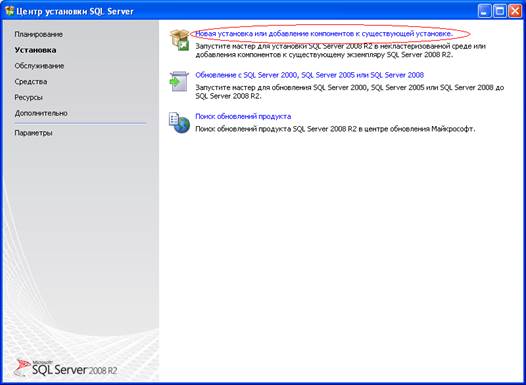This screenshot has width=526, height=385.
Task: Click Поиск обновлений продукта link
Action: tap(243, 116)
